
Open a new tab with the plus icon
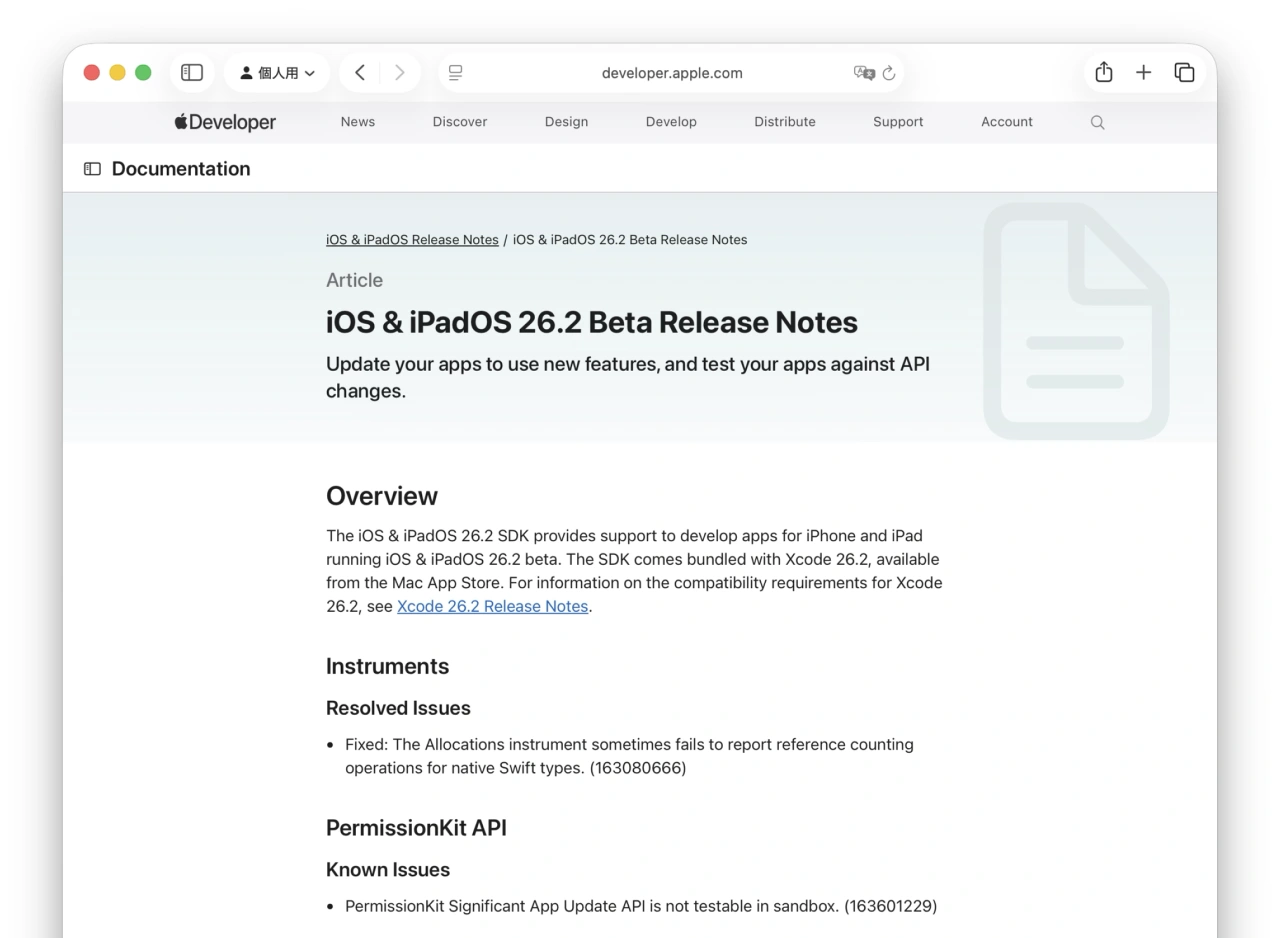tap(1143, 72)
